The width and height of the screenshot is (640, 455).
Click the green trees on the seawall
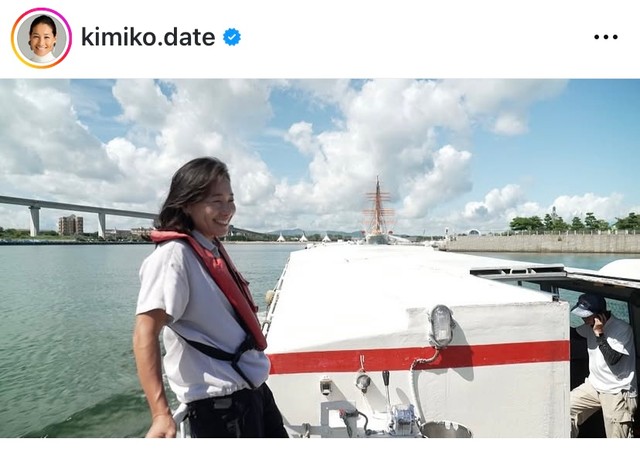[x=574, y=222]
